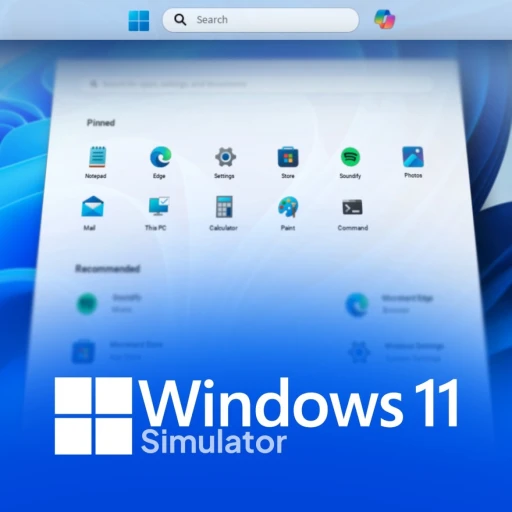Open the pinned Settings gear
512x512 pixels.
tap(225, 162)
